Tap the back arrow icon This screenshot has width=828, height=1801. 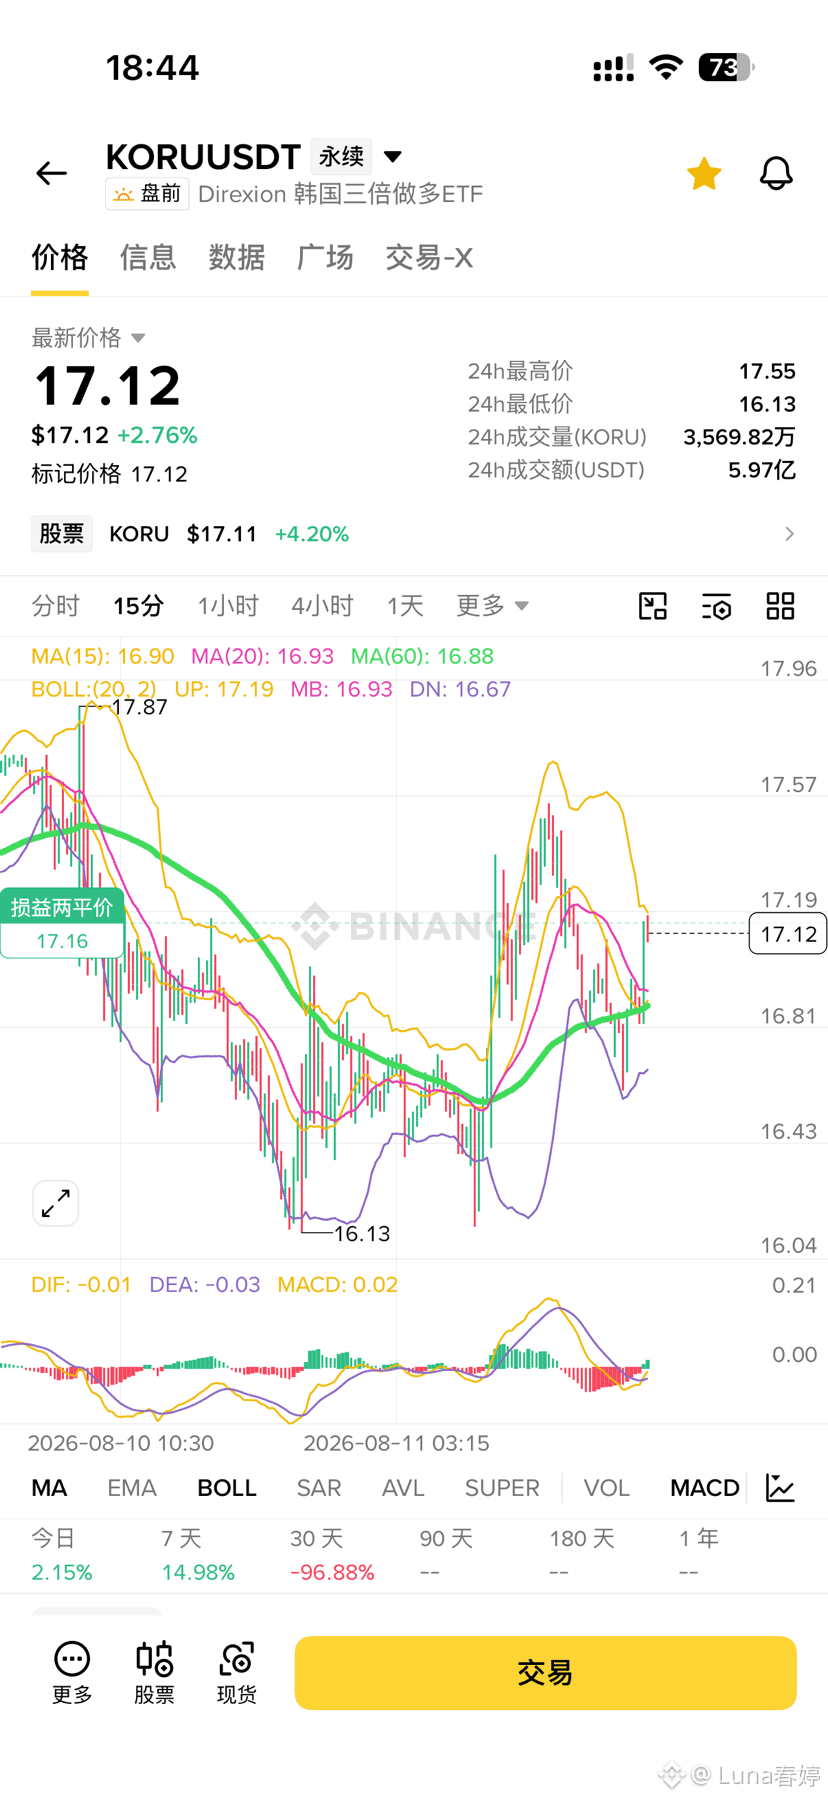(x=51, y=173)
